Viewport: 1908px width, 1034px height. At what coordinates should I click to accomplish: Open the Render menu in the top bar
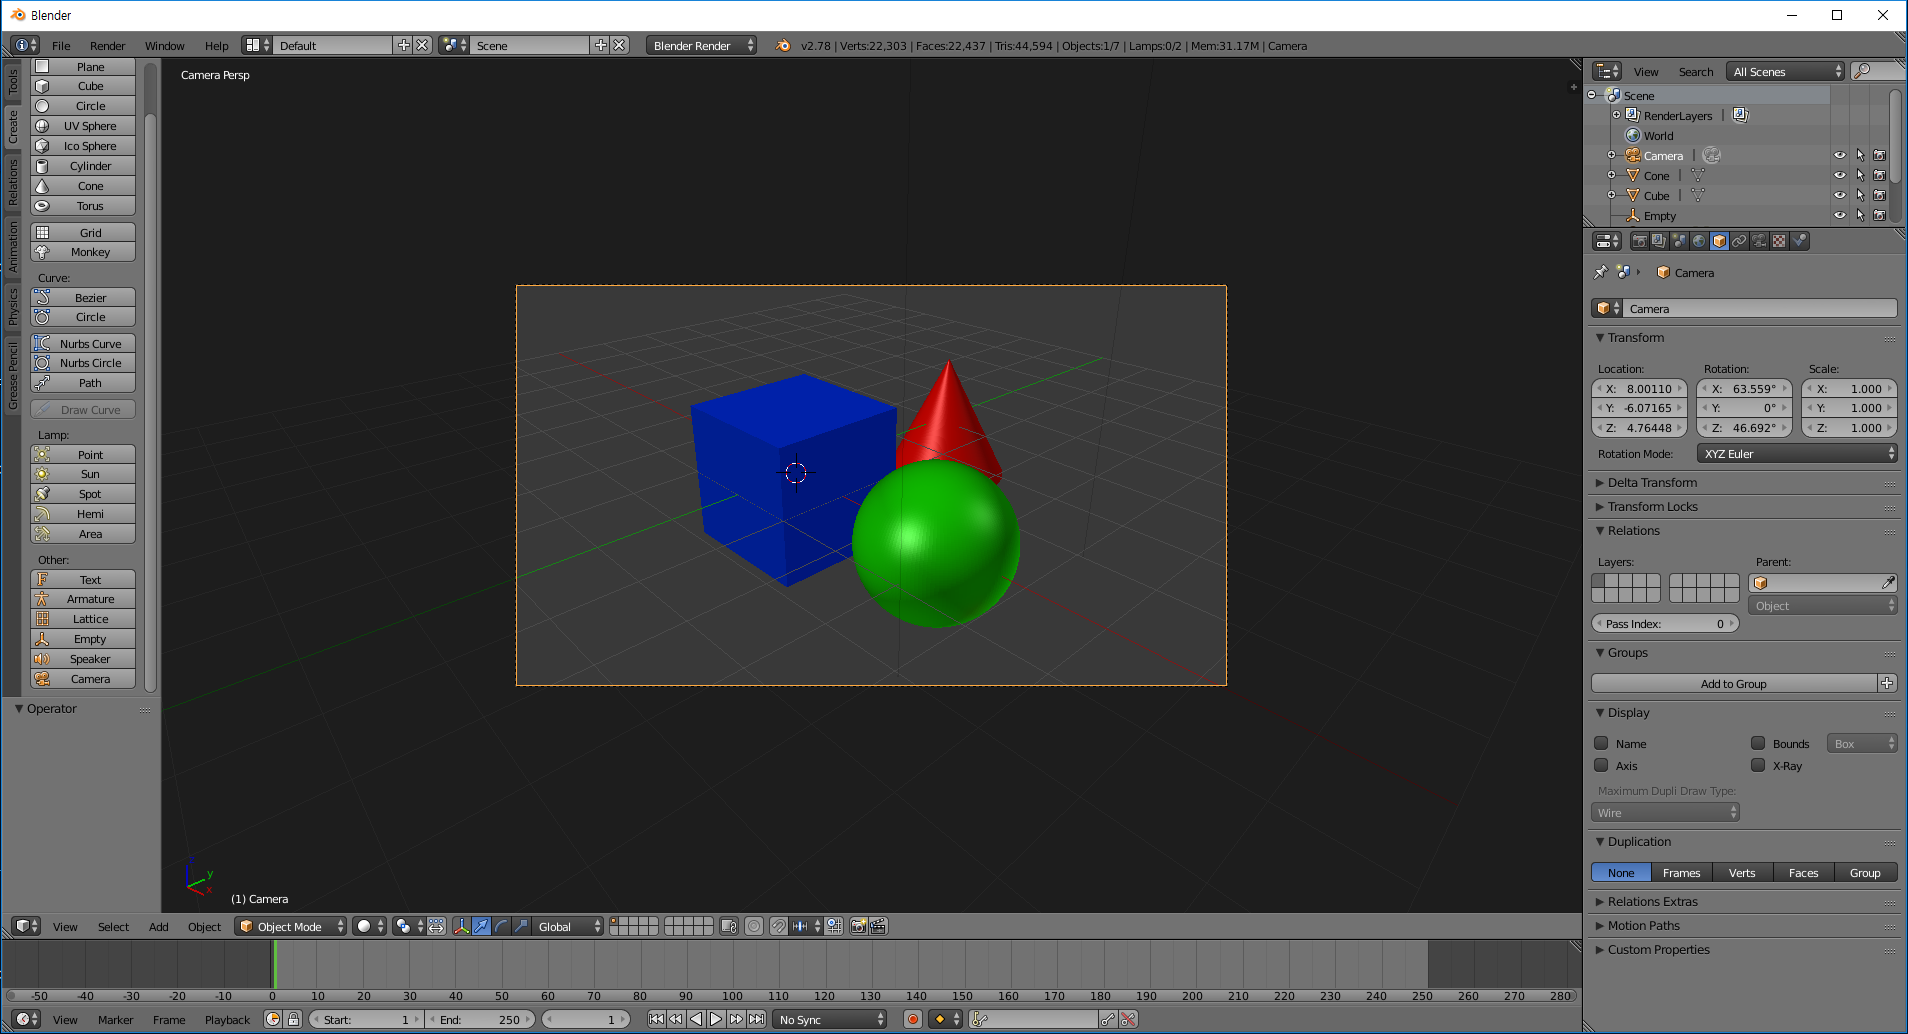coord(107,45)
